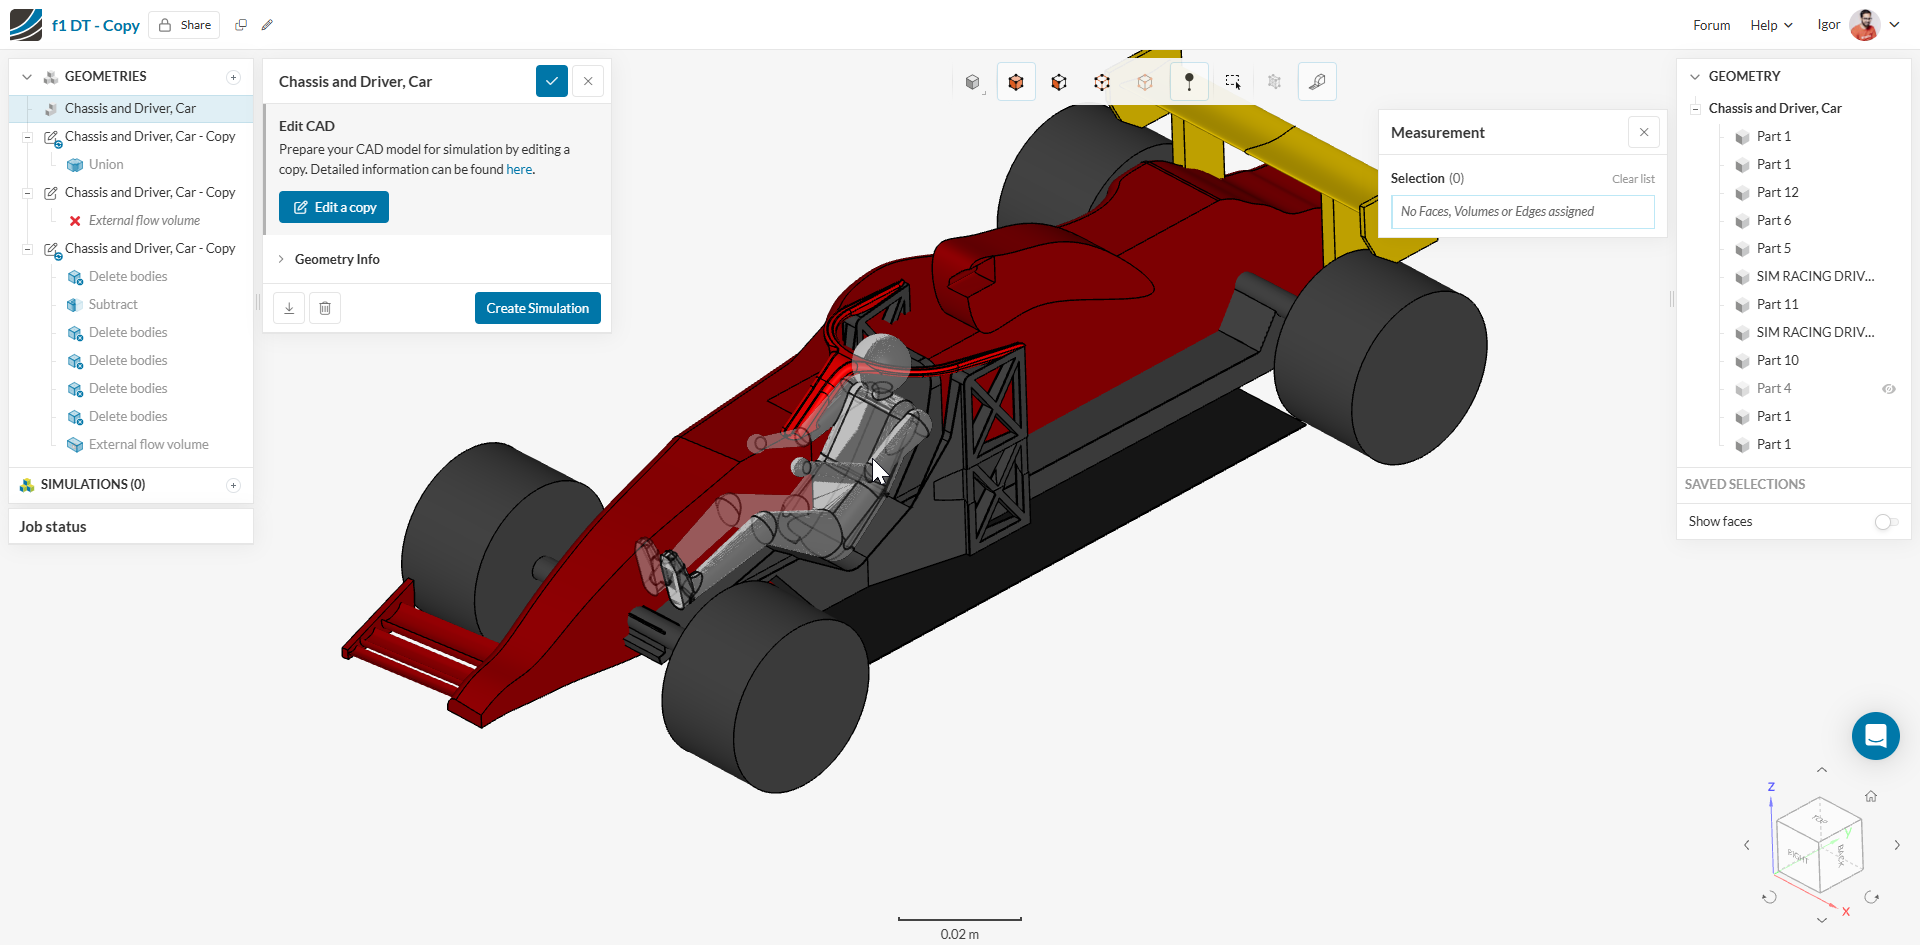Select Part 6 in the geometry tree
The height and width of the screenshot is (945, 1920).
point(1773,221)
